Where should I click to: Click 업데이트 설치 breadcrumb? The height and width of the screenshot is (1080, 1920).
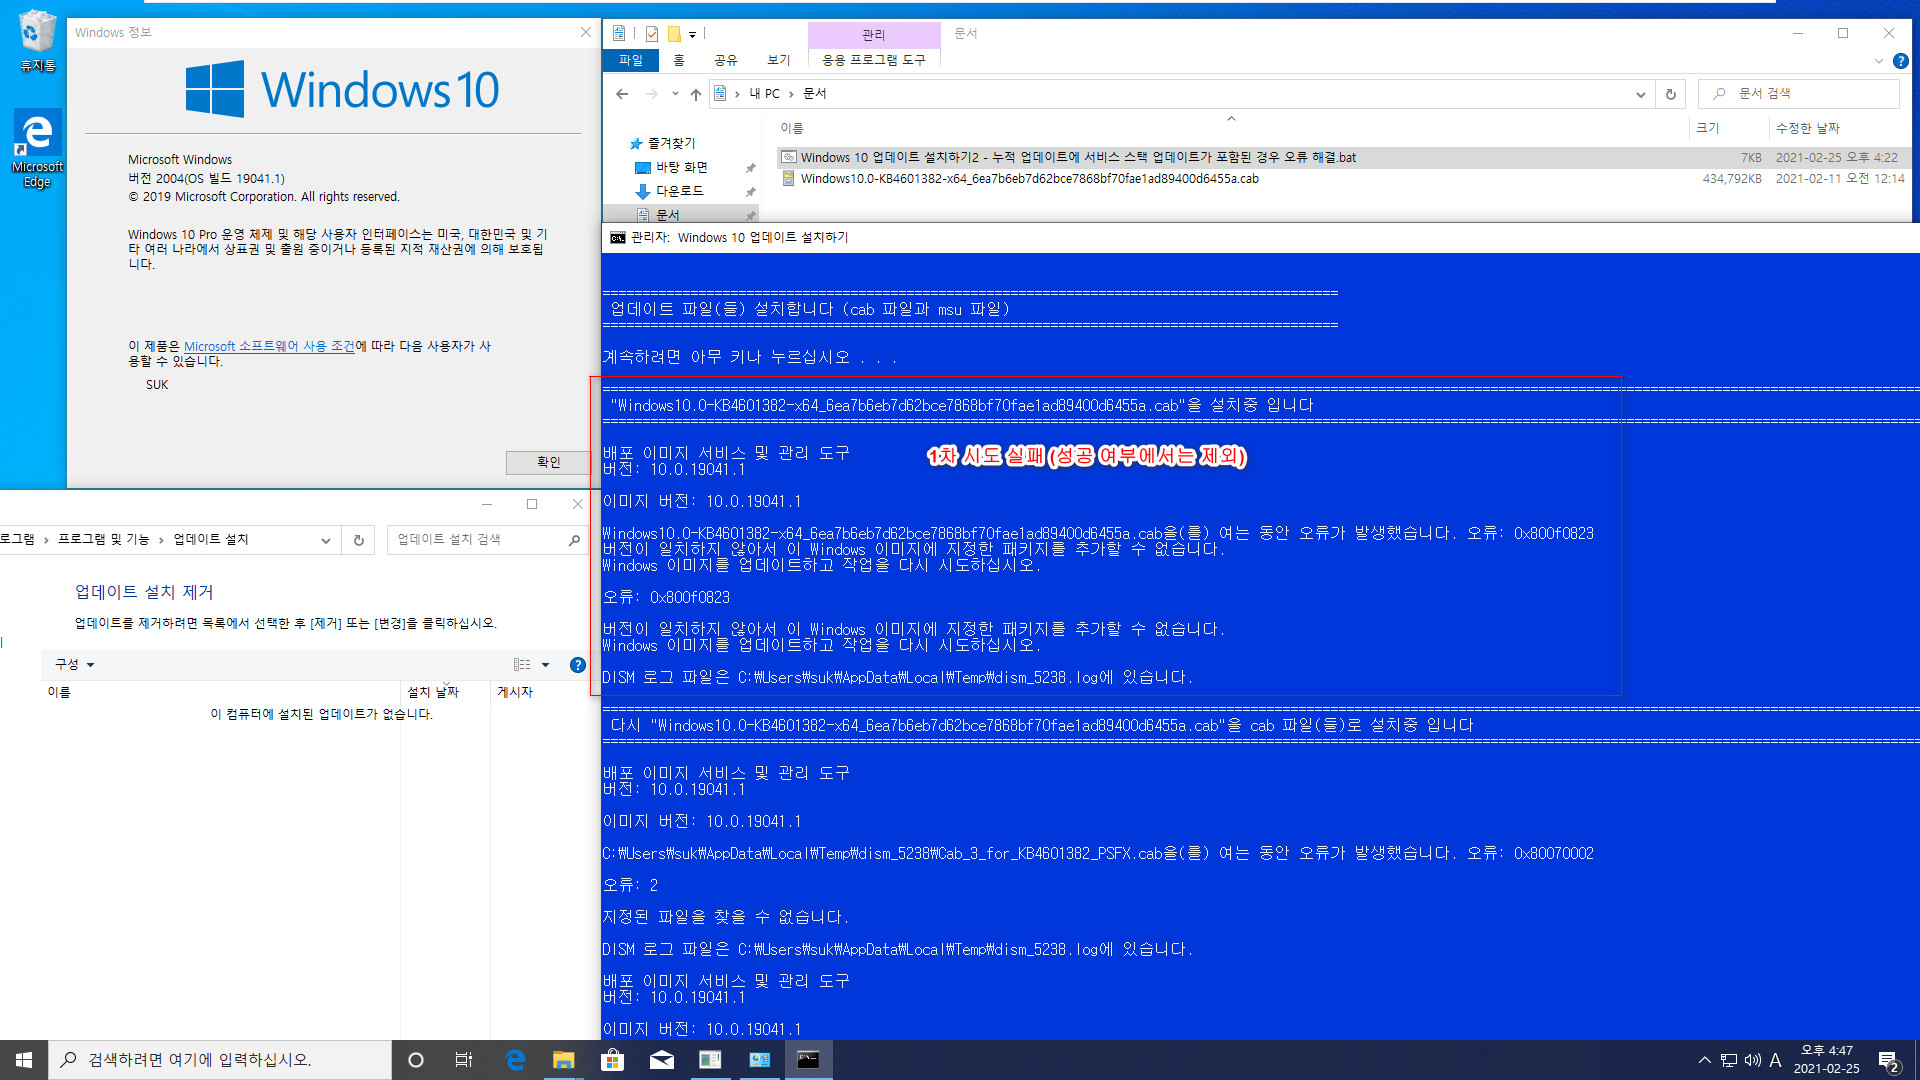[211, 539]
